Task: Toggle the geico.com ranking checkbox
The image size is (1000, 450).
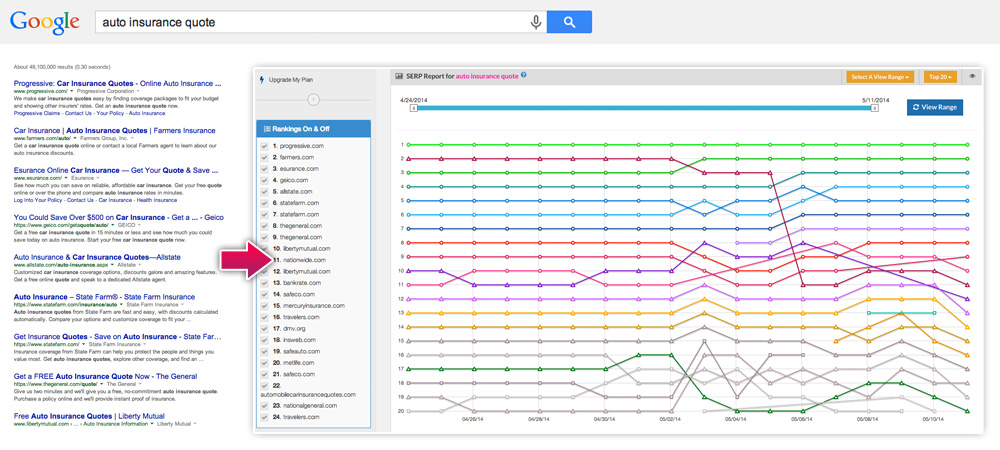Action: tap(264, 180)
